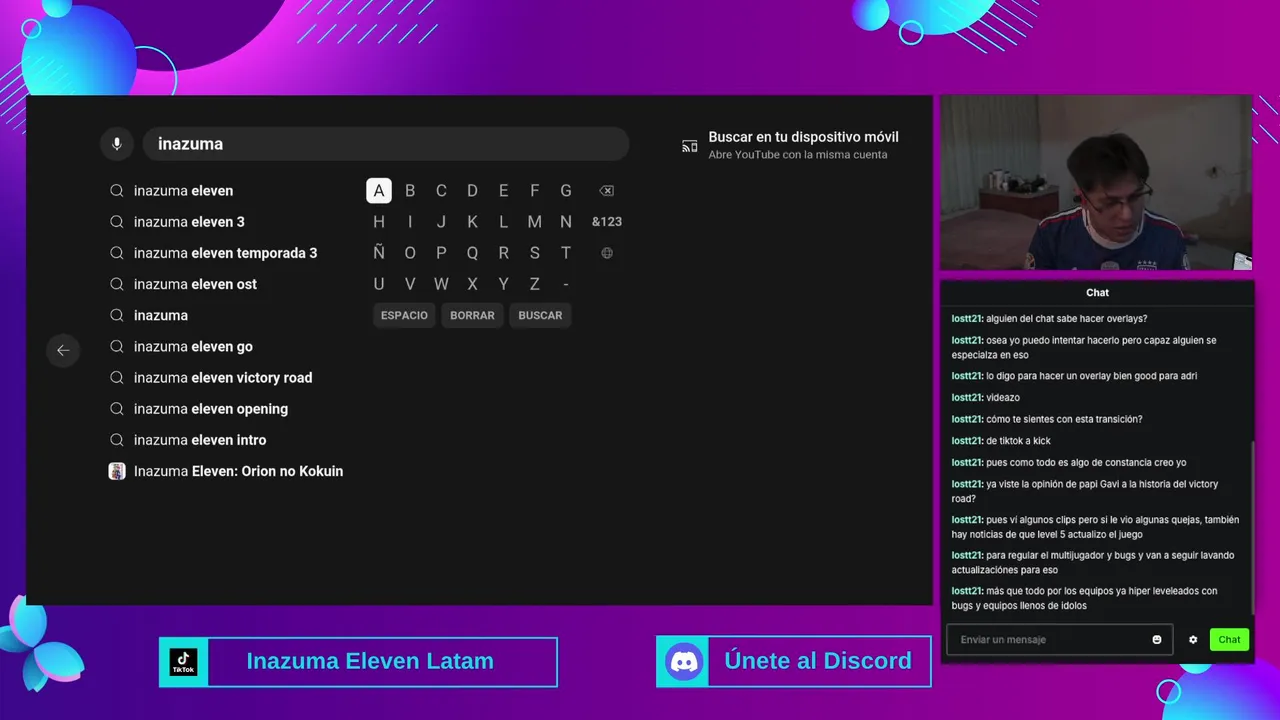This screenshot has height=720, width=1280.
Task: Click the highlighted letter A key
Action: (379, 191)
